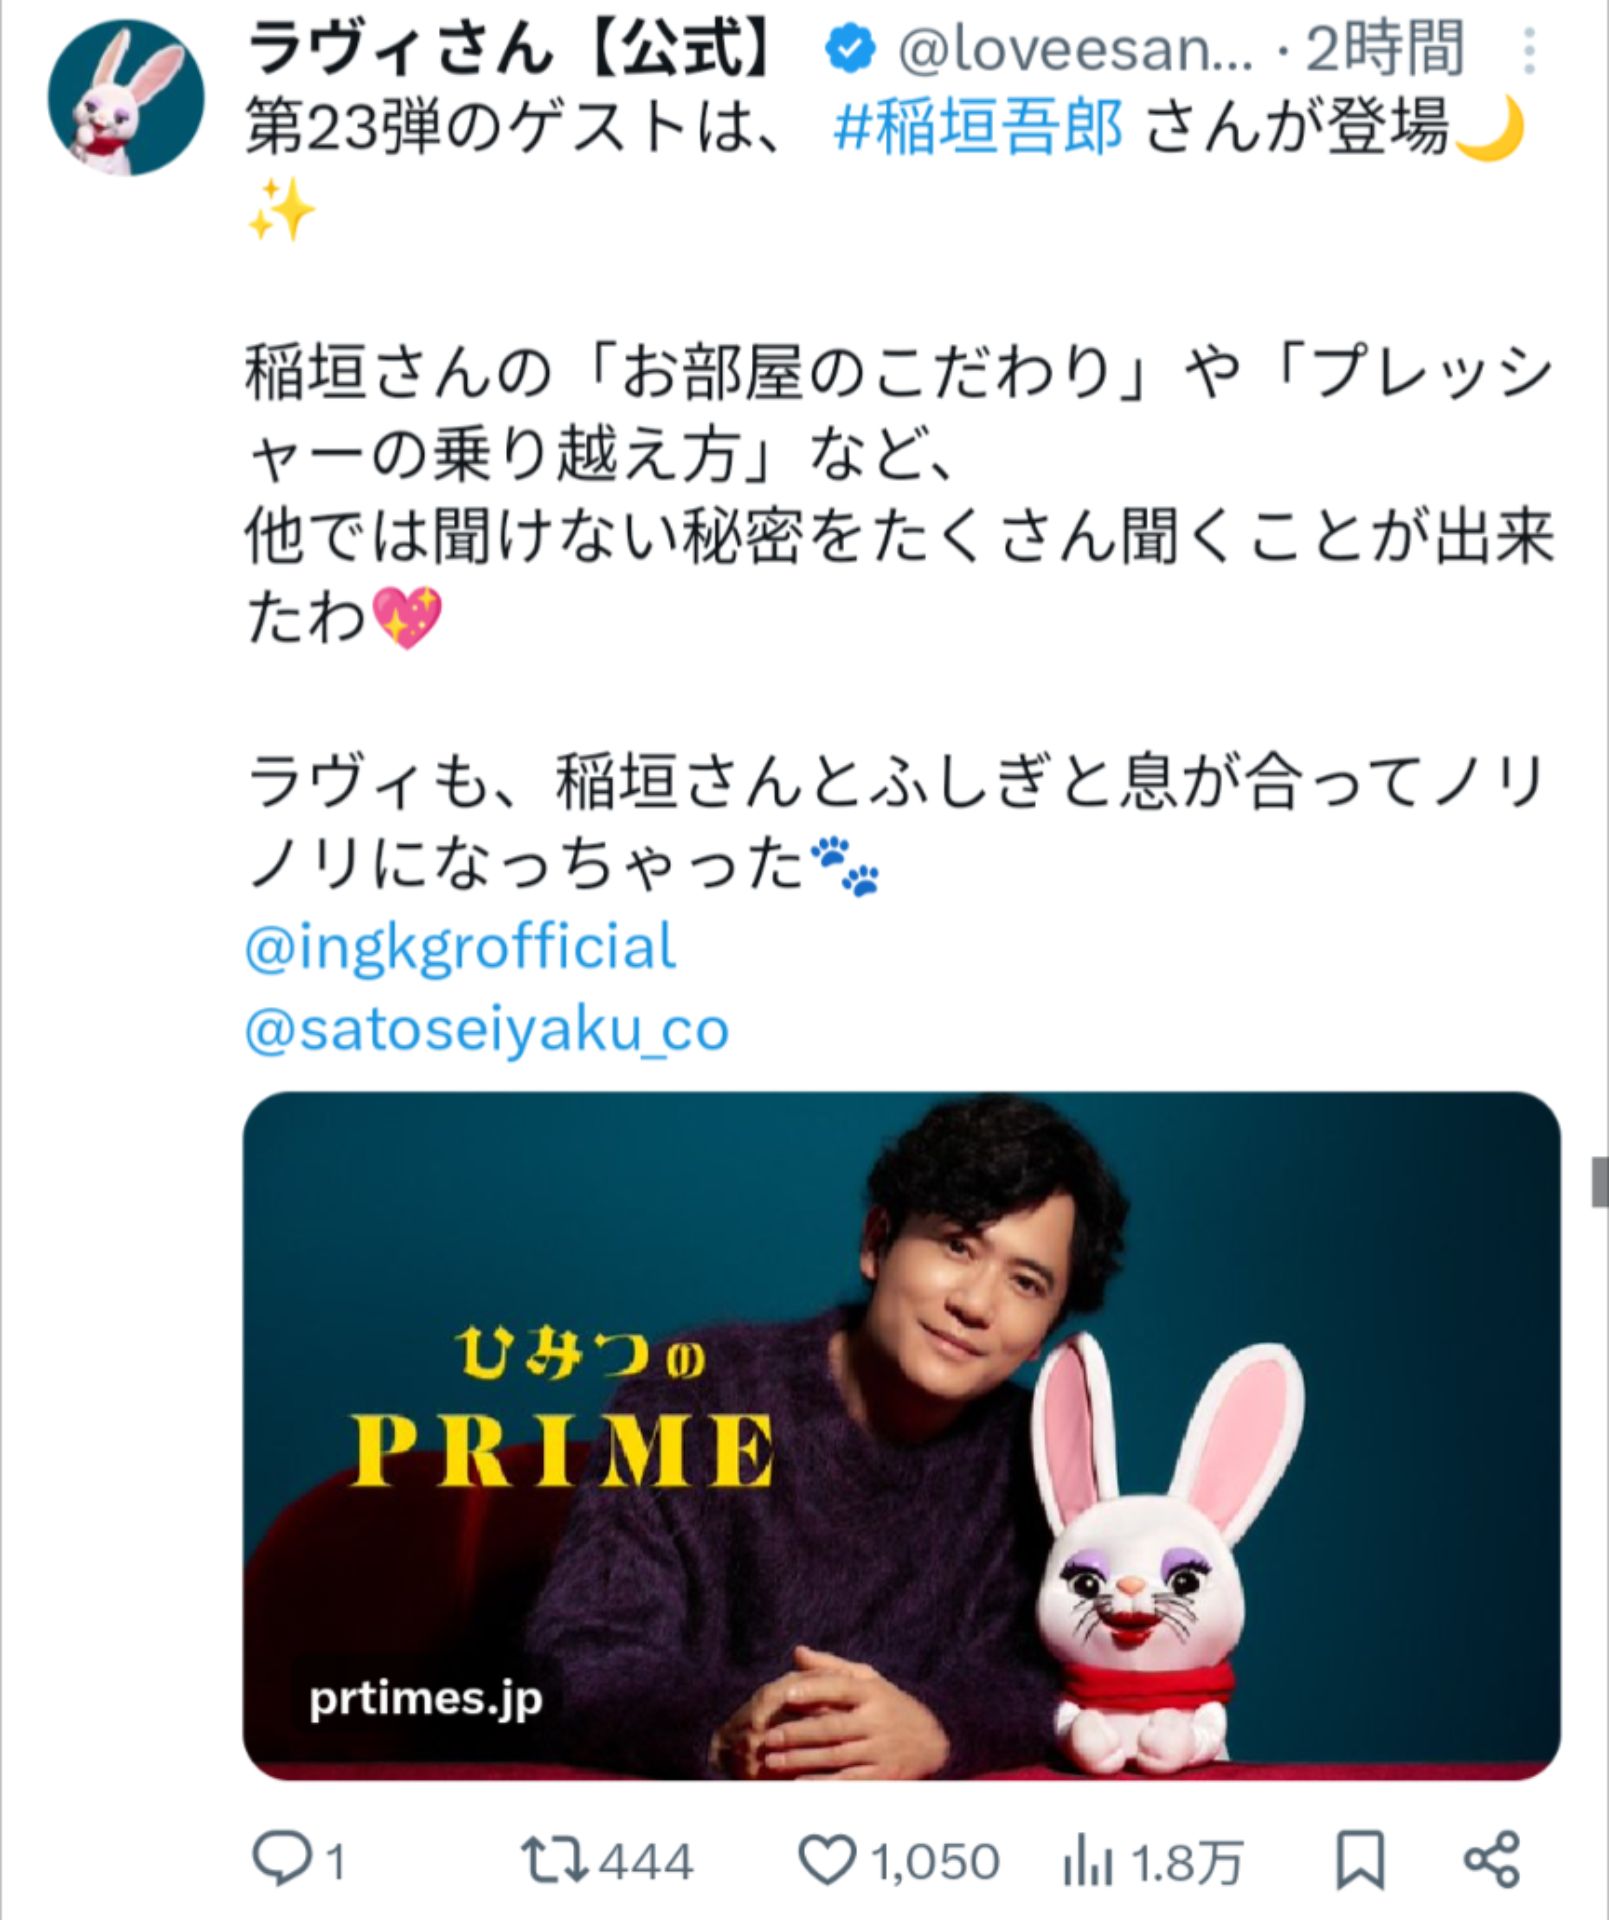Screen dimensions: 1609x1920
Task: Open the view analytics bar icon
Action: [x=1088, y=1862]
